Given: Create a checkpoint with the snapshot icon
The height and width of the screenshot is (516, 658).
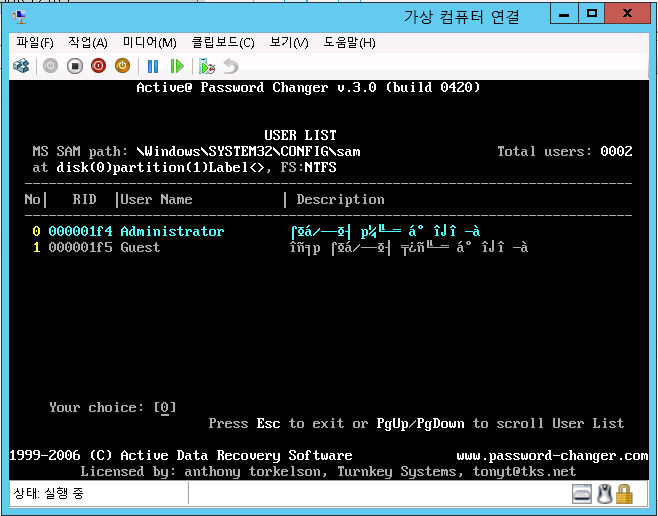Looking at the screenshot, I should 207,66.
